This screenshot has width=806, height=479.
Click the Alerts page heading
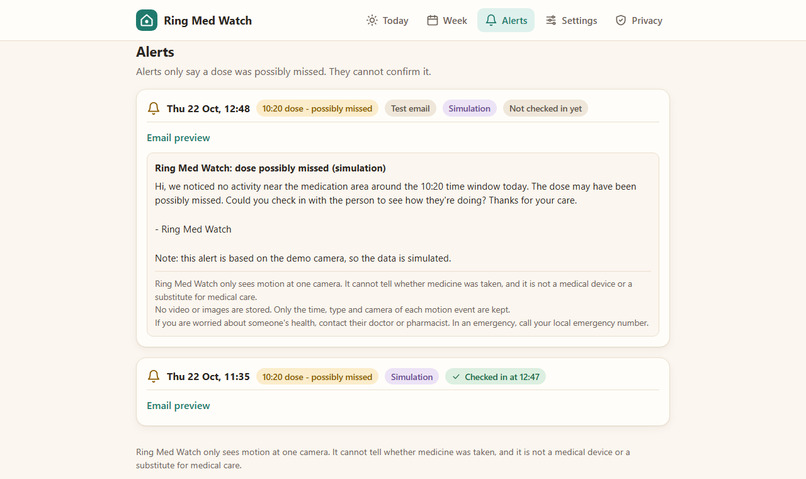155,52
